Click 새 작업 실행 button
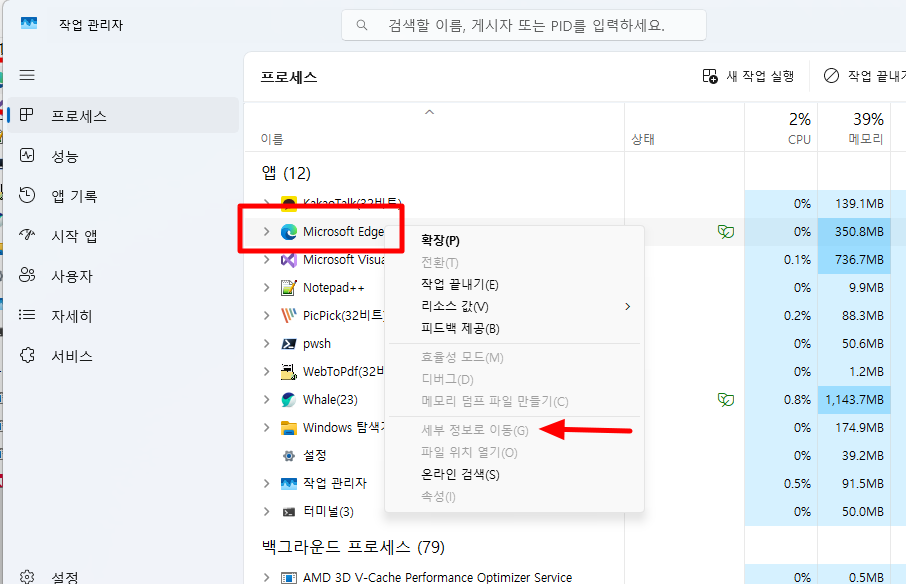 748,76
